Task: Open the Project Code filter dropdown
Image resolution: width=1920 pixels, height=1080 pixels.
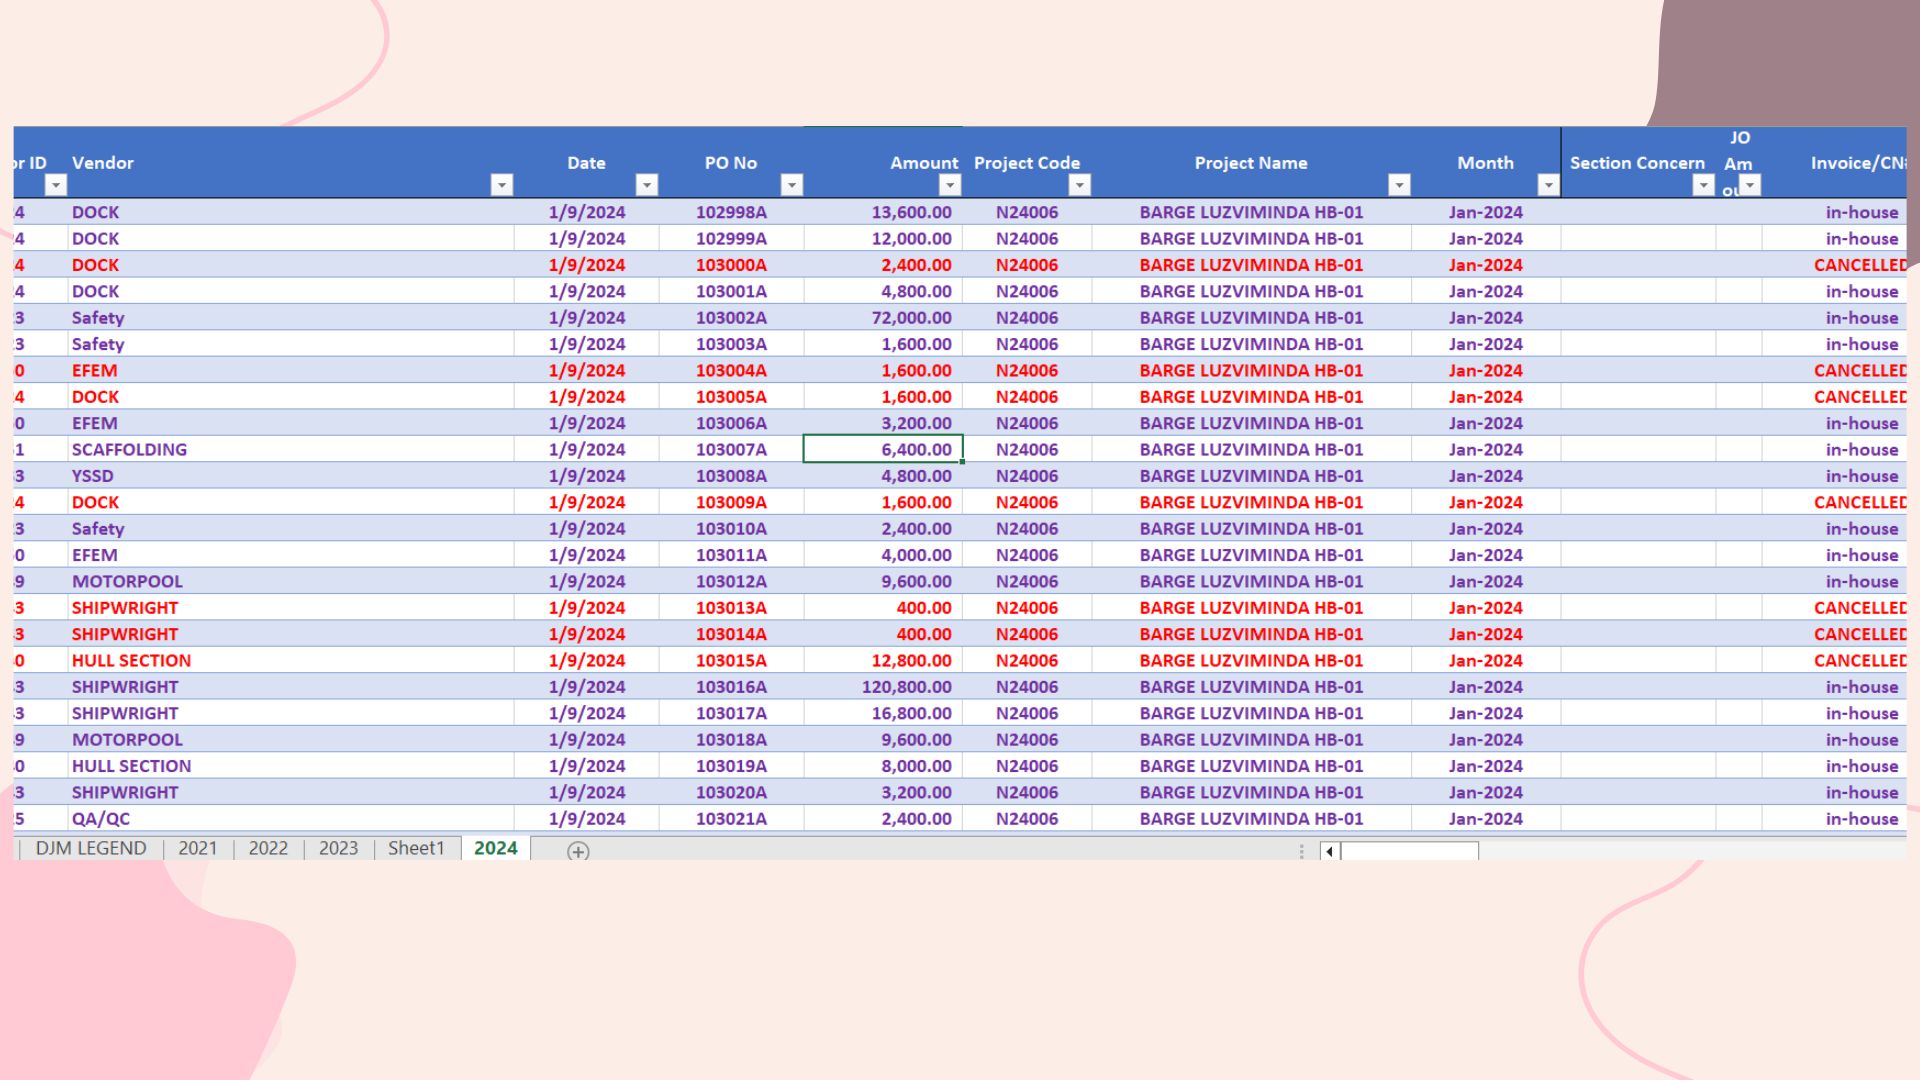Action: pyautogui.click(x=1079, y=185)
